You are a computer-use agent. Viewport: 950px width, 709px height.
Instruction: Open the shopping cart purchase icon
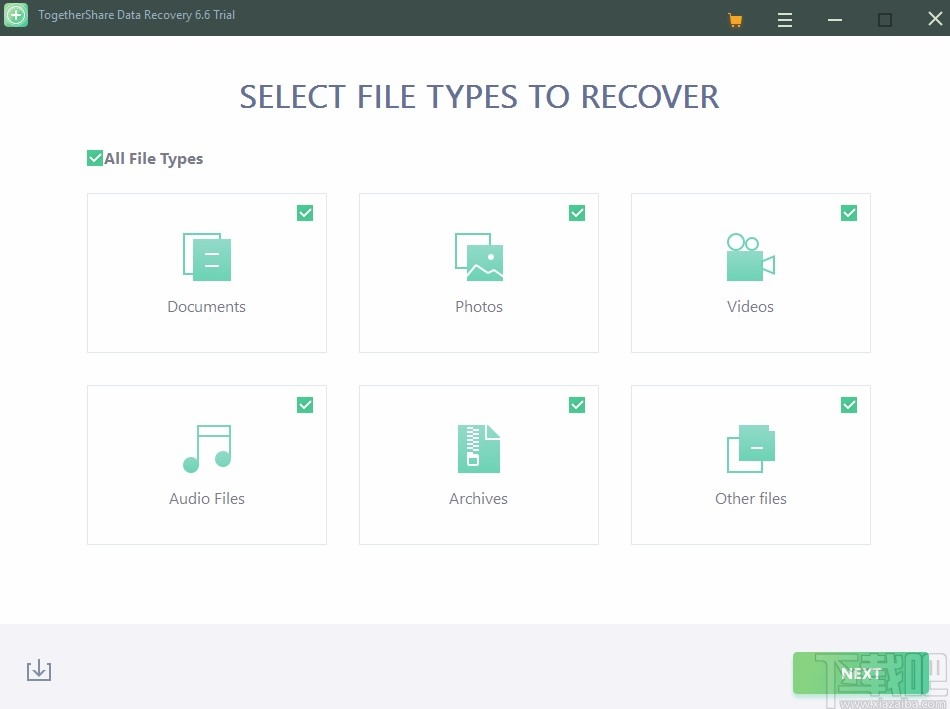tap(735, 18)
